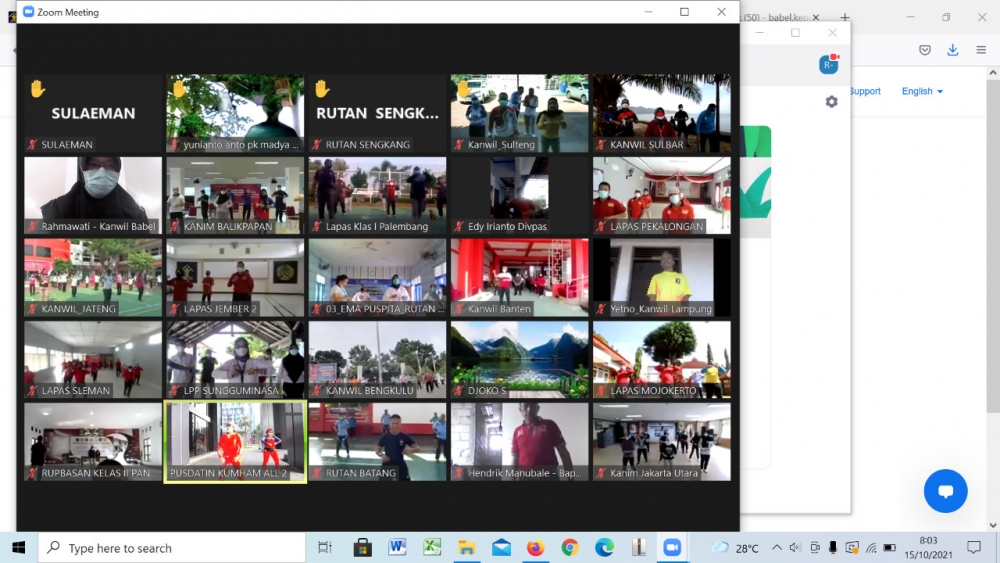Open the blue chat bubble widget

[945, 491]
